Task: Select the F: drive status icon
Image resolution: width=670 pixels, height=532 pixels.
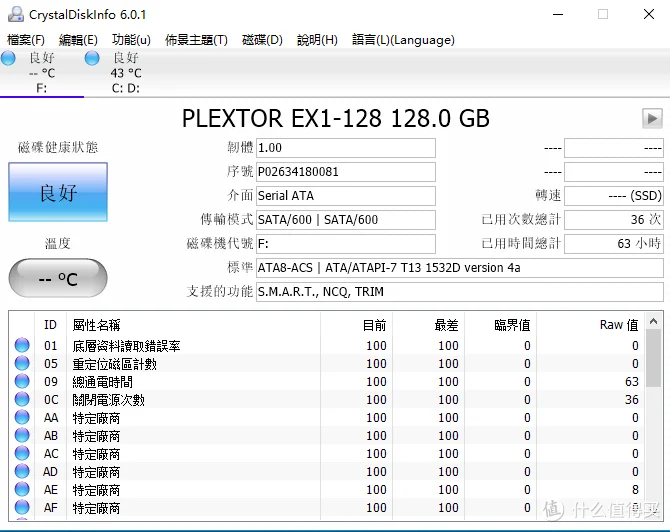Action: tap(8, 58)
